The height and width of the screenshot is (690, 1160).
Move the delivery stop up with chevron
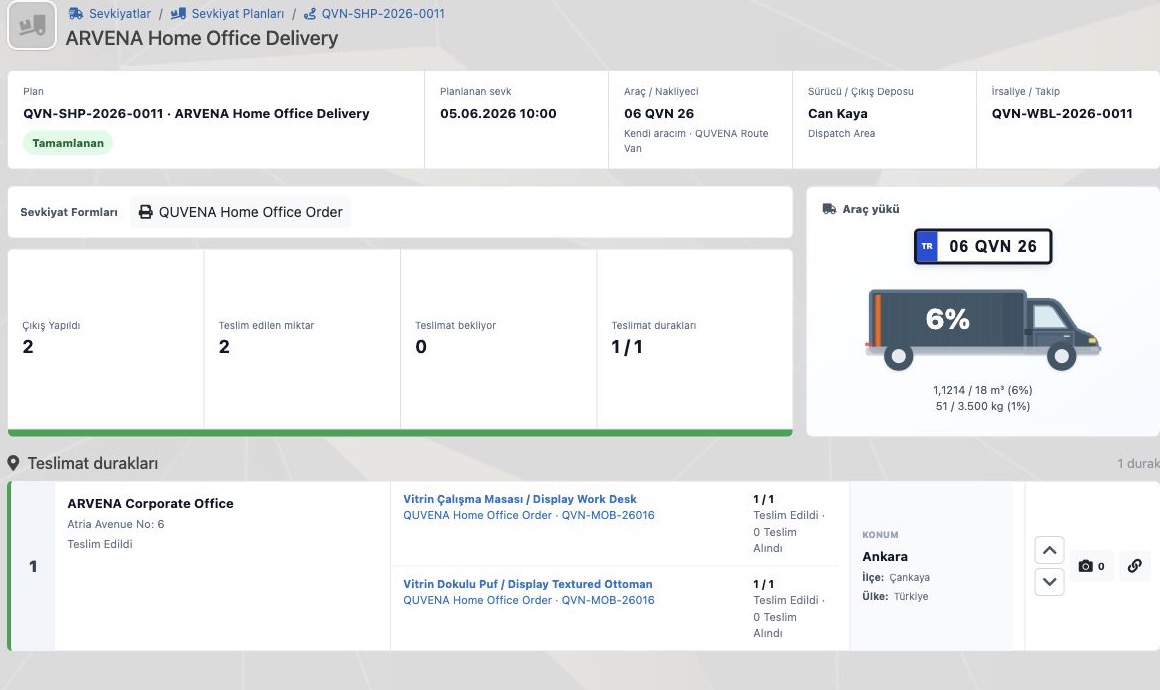coord(1049,550)
